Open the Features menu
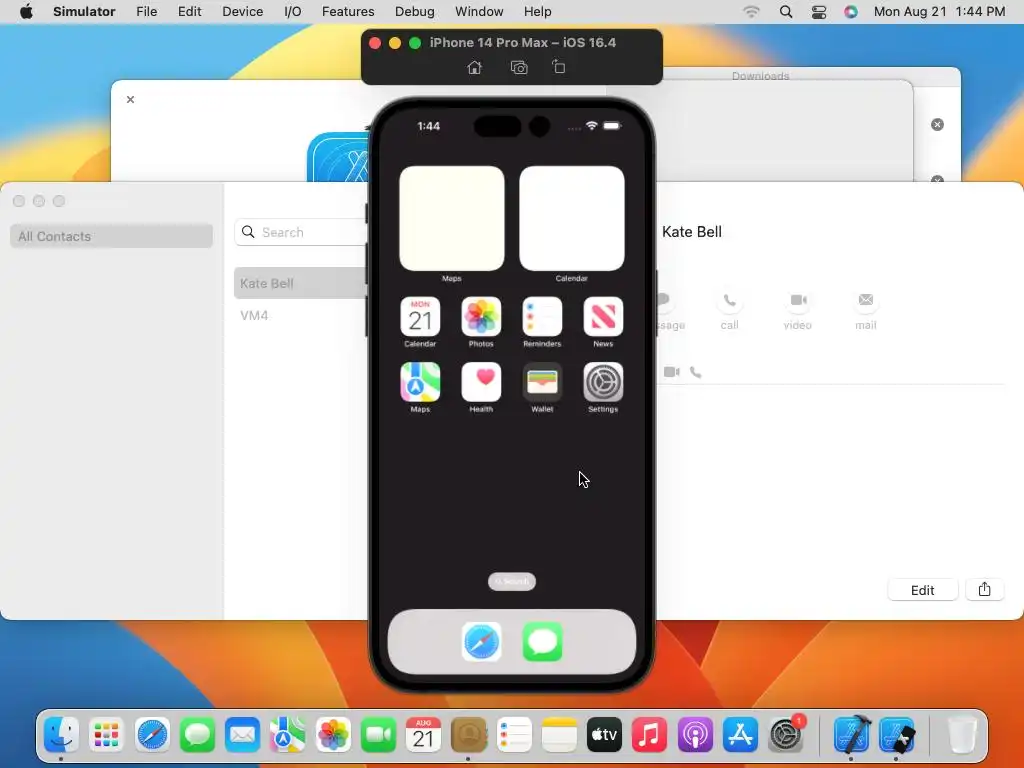The image size is (1024, 768). point(348,12)
